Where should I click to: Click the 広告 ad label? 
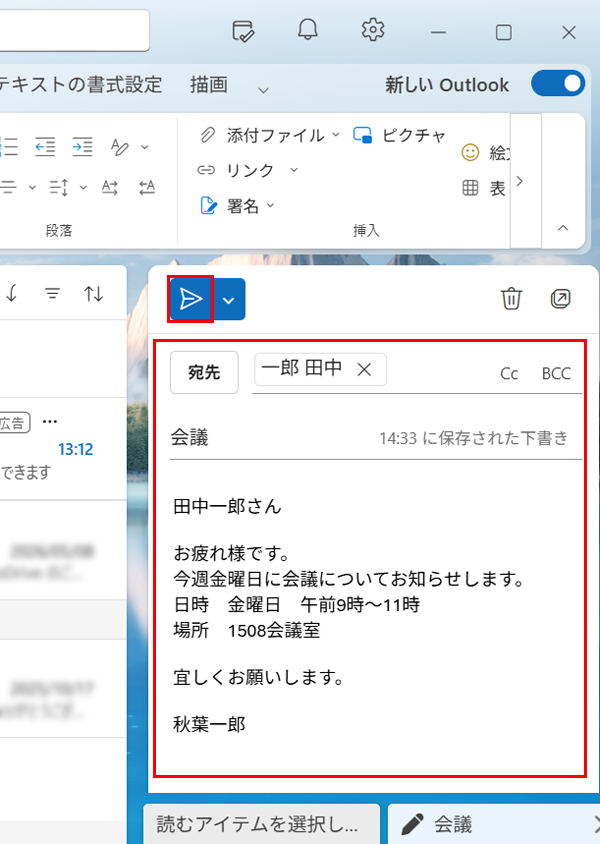14,423
